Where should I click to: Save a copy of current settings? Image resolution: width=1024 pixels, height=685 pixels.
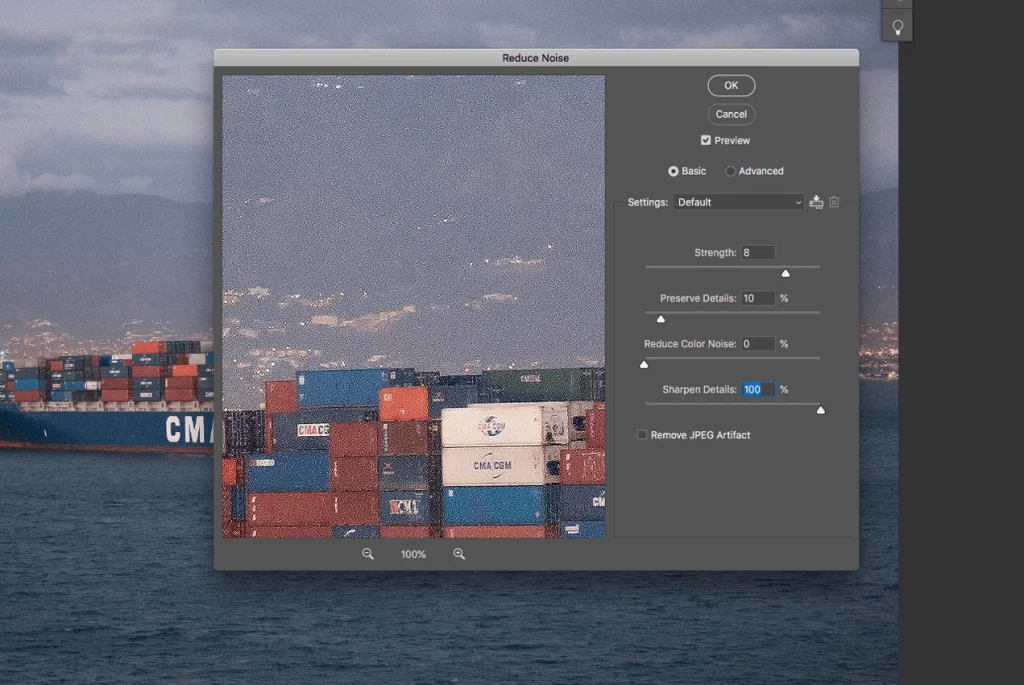pos(816,202)
